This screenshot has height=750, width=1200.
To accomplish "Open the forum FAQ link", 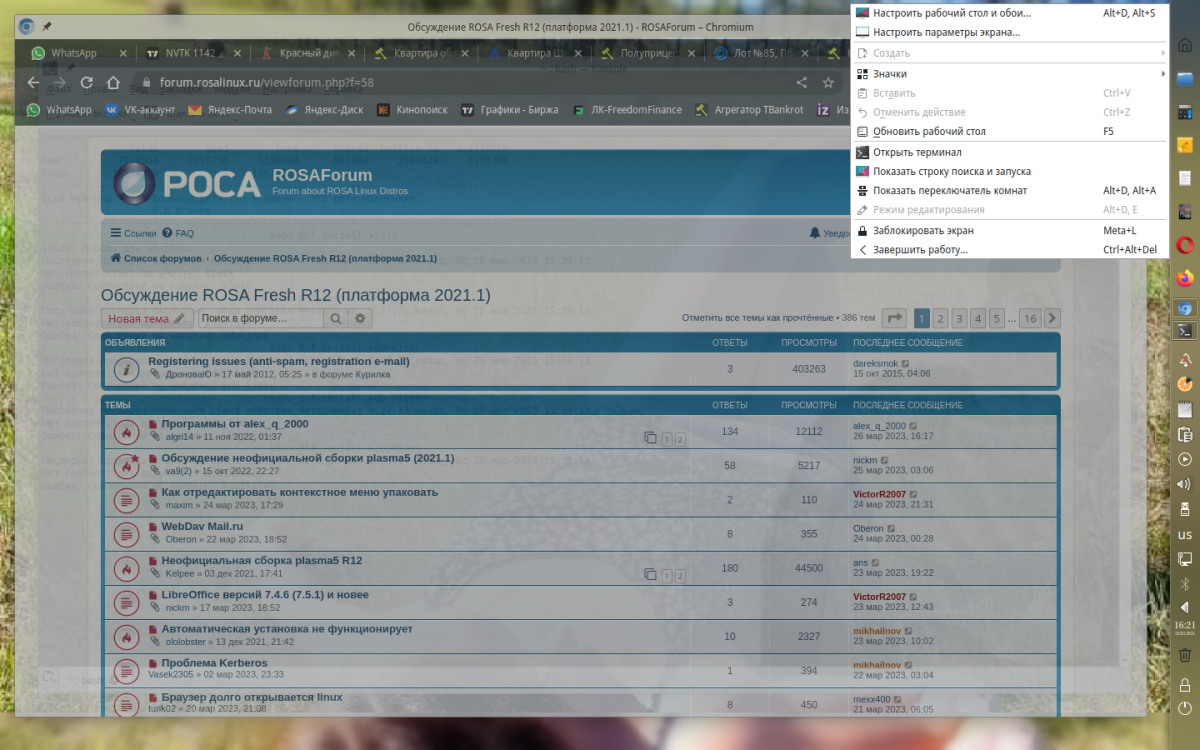I will [179, 232].
